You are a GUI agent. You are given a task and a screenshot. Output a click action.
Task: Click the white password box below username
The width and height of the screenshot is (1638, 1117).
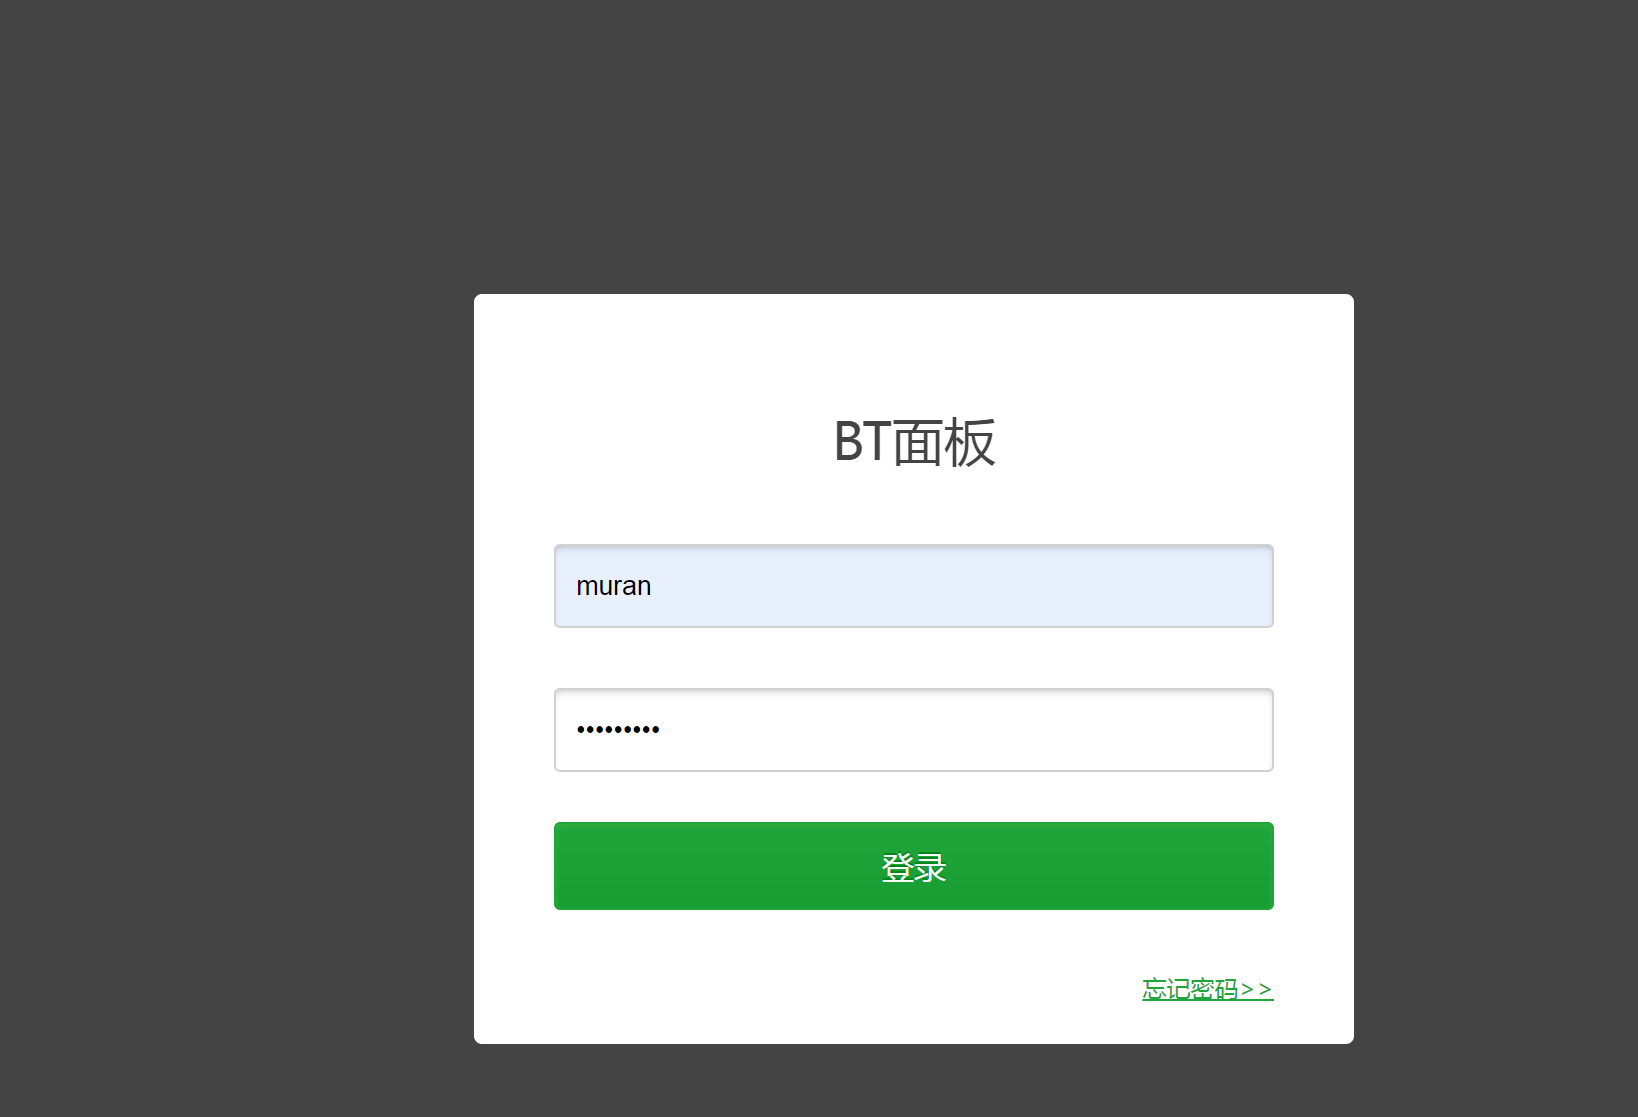pos(913,730)
